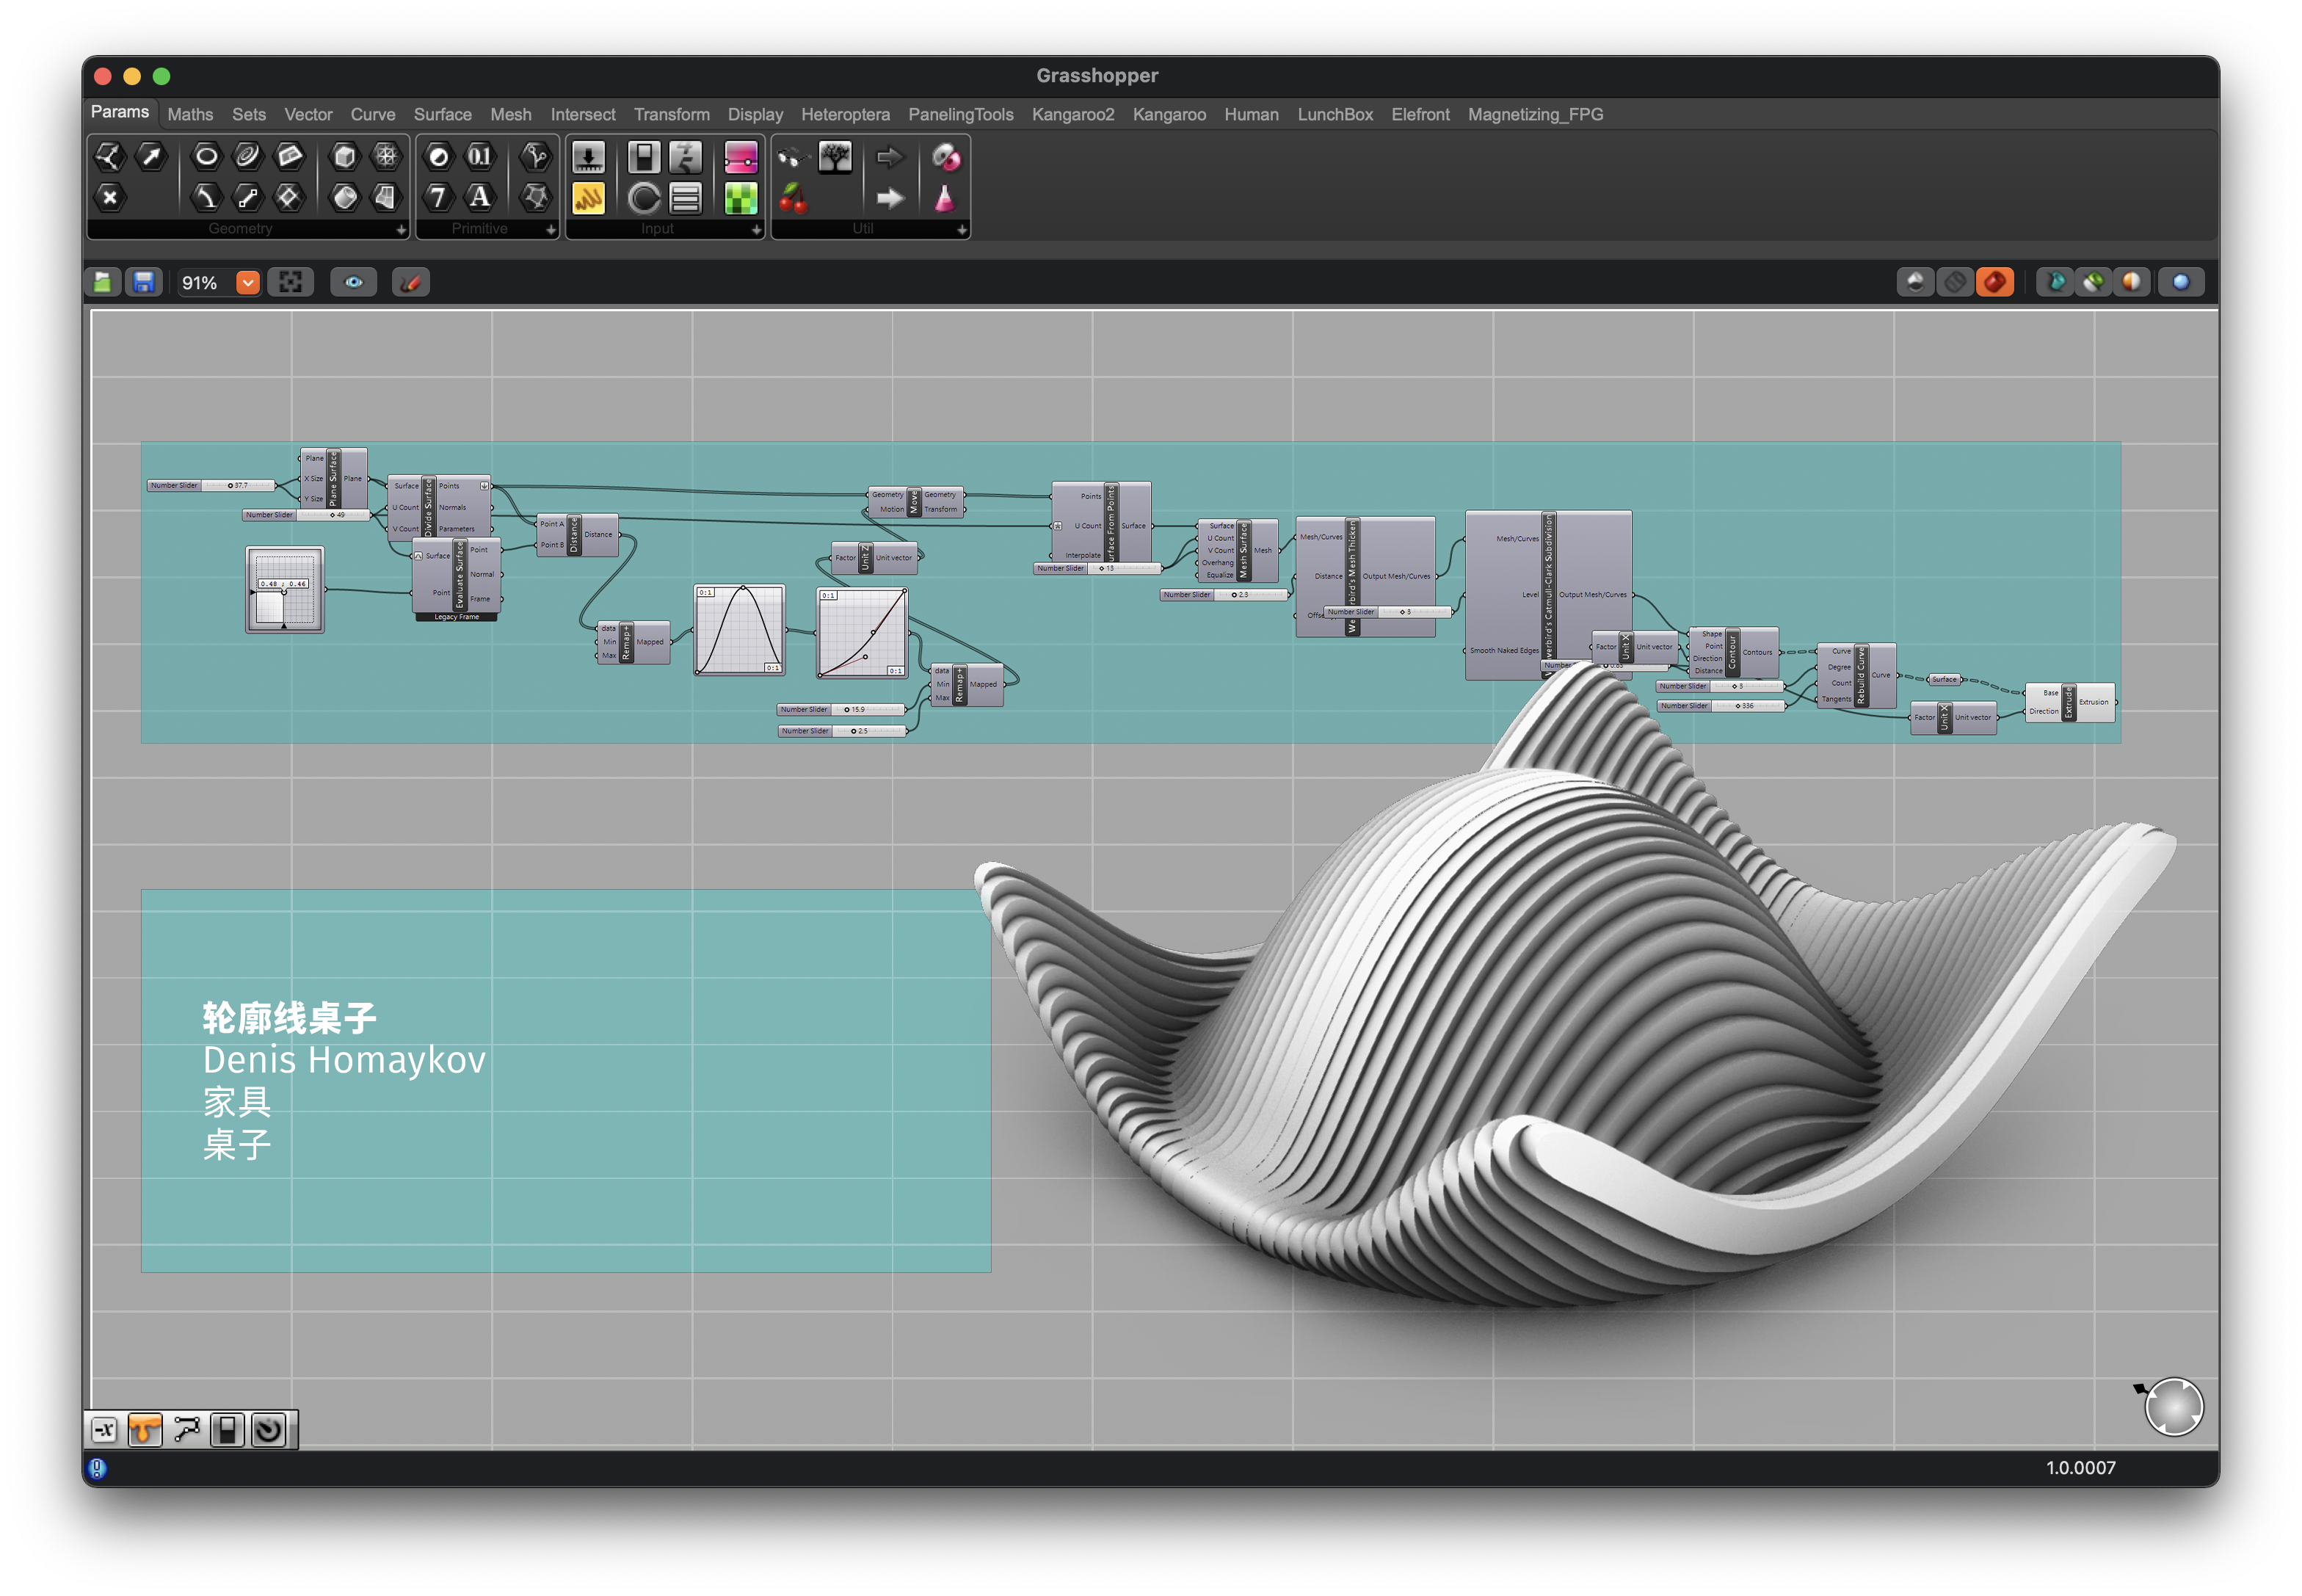Click the Open file green folder icon
Screen dimensions: 2302x1596
(x=103, y=283)
